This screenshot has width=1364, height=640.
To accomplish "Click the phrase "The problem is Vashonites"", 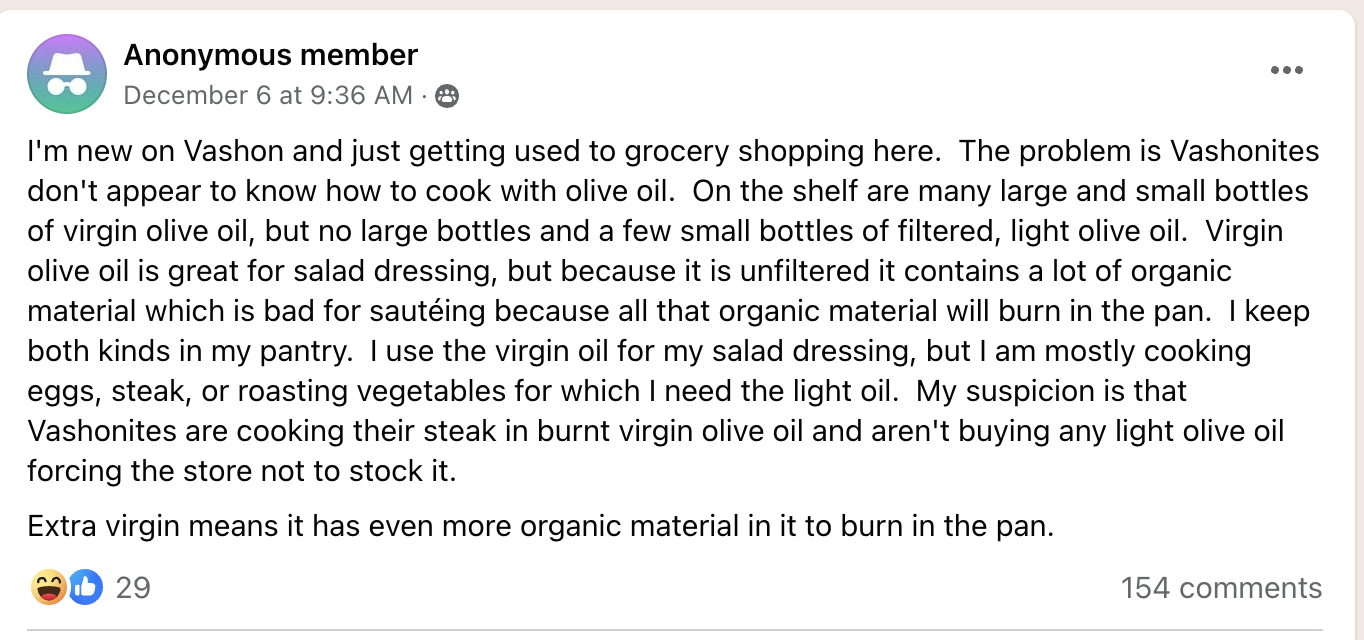I will click(x=1053, y=152).
